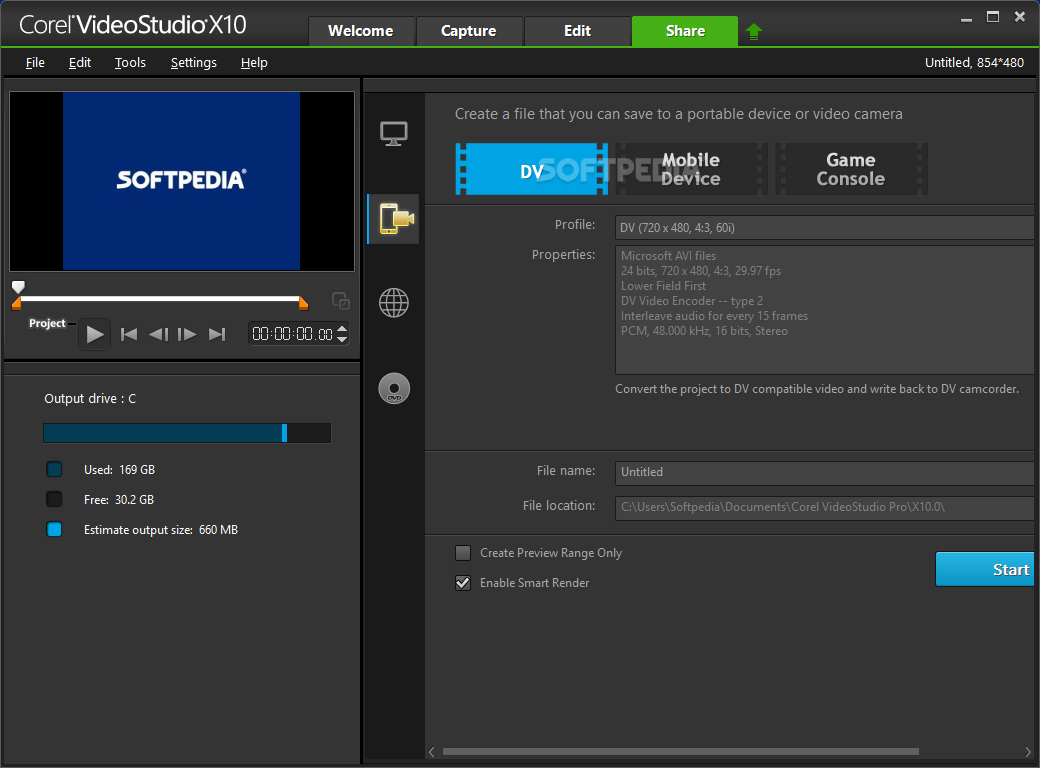The image size is (1040, 768).
Task: Maximize the VideoStudio window
Action: point(993,17)
